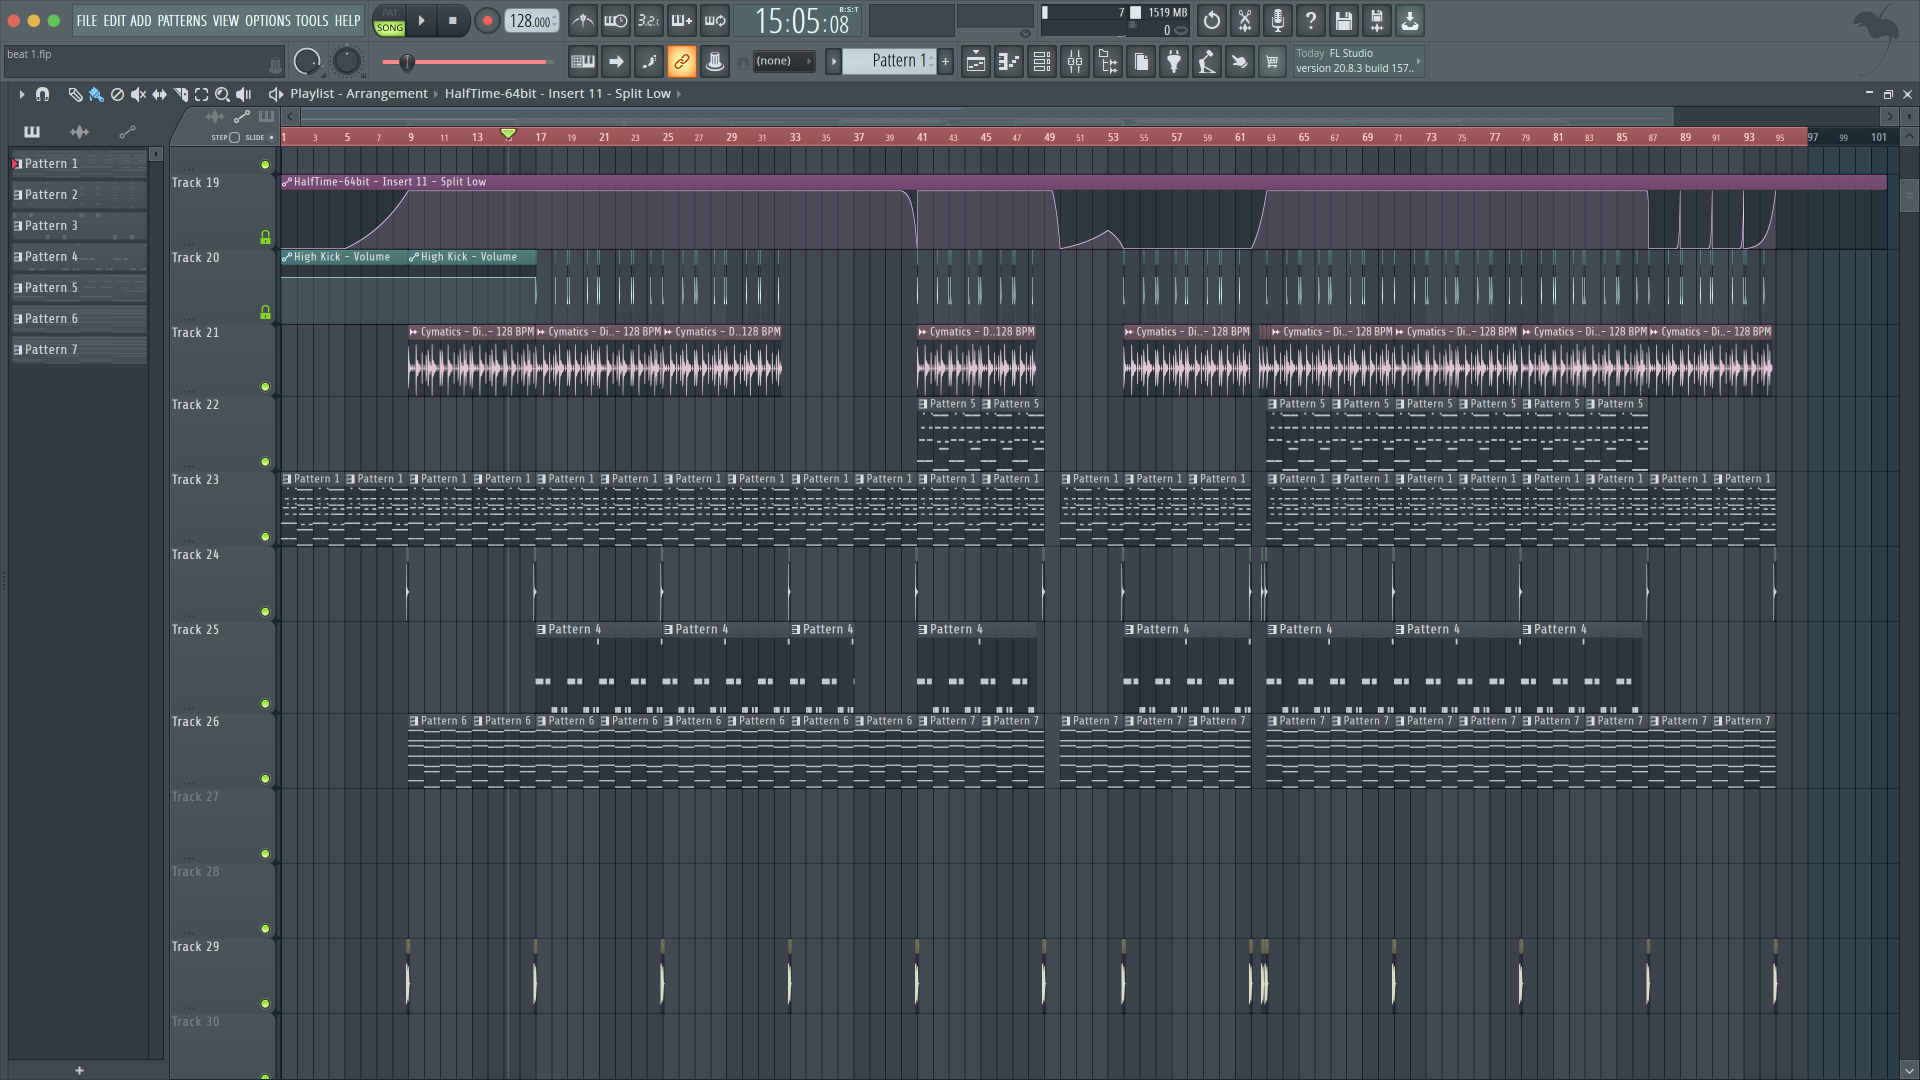Open the TOOLS menu
Viewport: 1920px width, 1080px height.
click(x=312, y=20)
